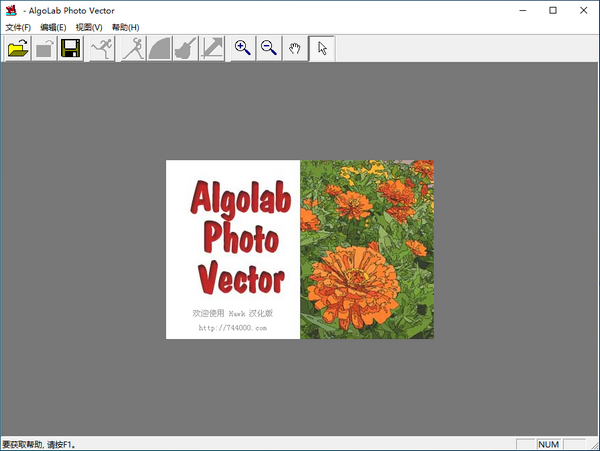Open an image with the folder icon
The image size is (600, 451).
tap(18, 48)
